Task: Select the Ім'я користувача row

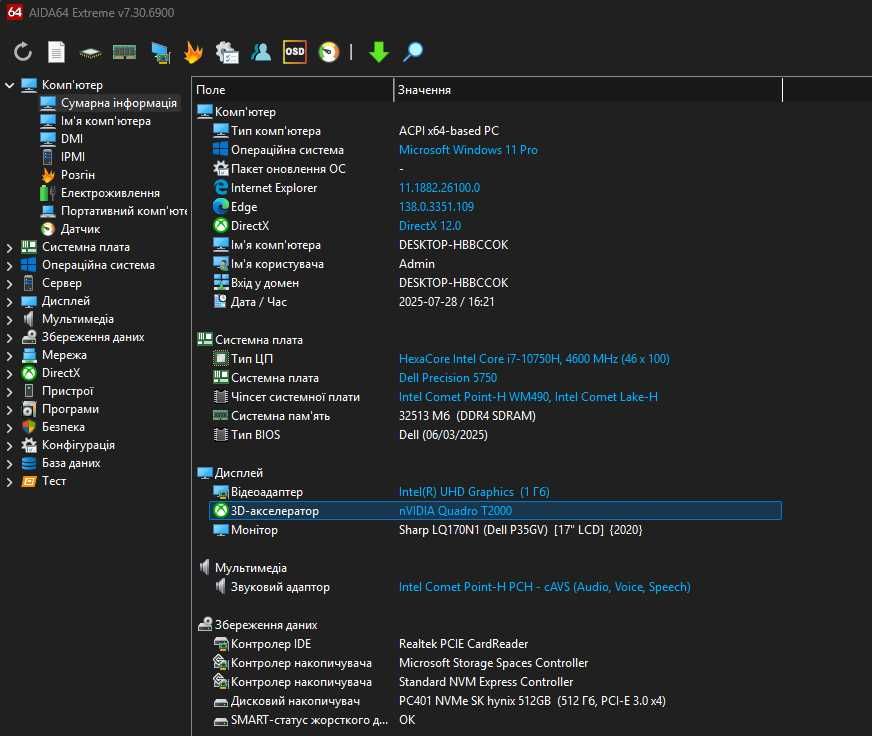Action: click(x=496, y=264)
